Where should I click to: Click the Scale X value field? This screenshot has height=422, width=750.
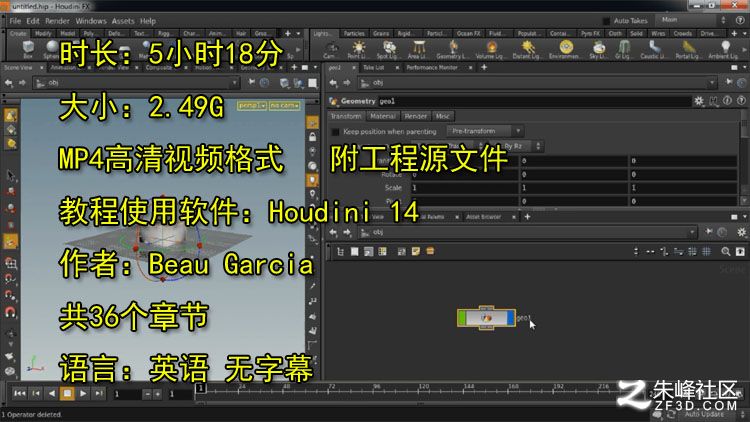(464, 188)
